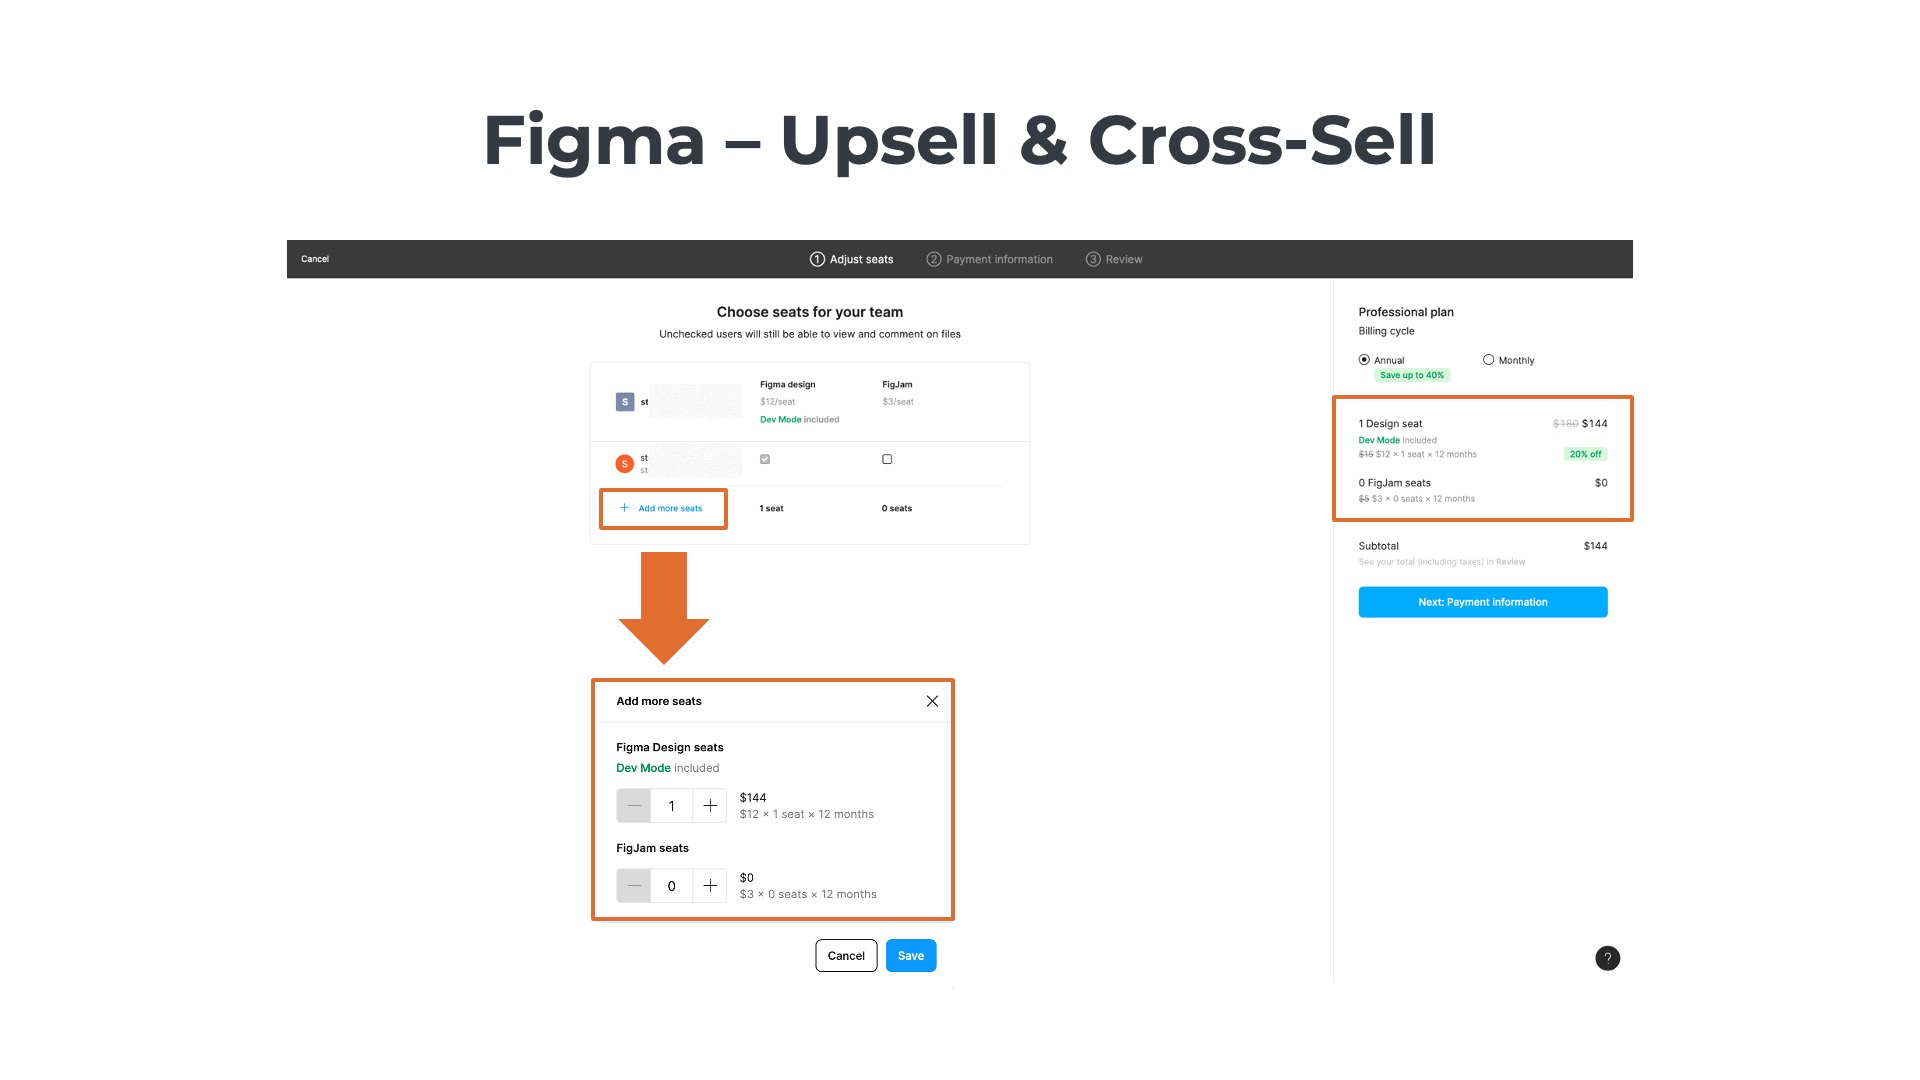Click Next: Payment information
This screenshot has height=1080, width=1920.
(x=1482, y=601)
